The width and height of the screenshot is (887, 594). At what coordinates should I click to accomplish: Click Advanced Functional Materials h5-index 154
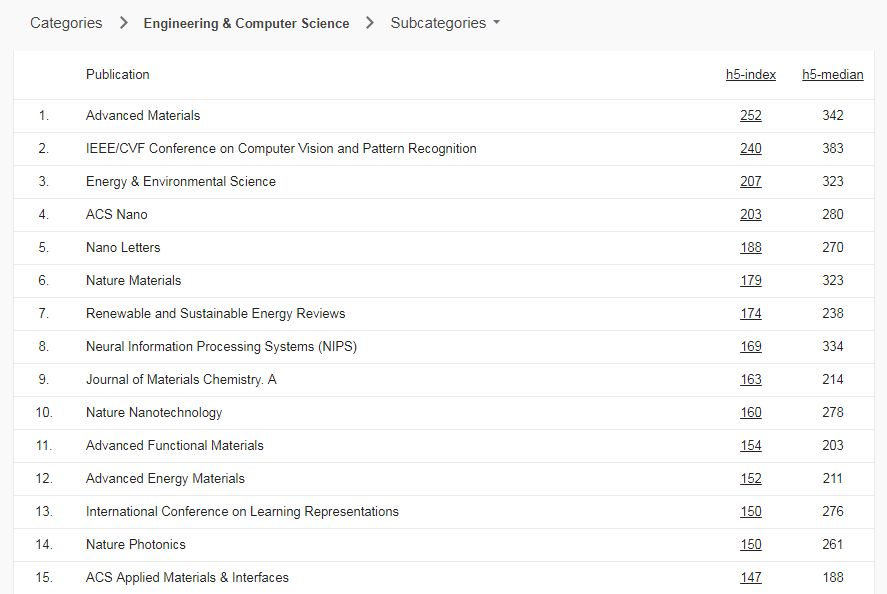[751, 446]
